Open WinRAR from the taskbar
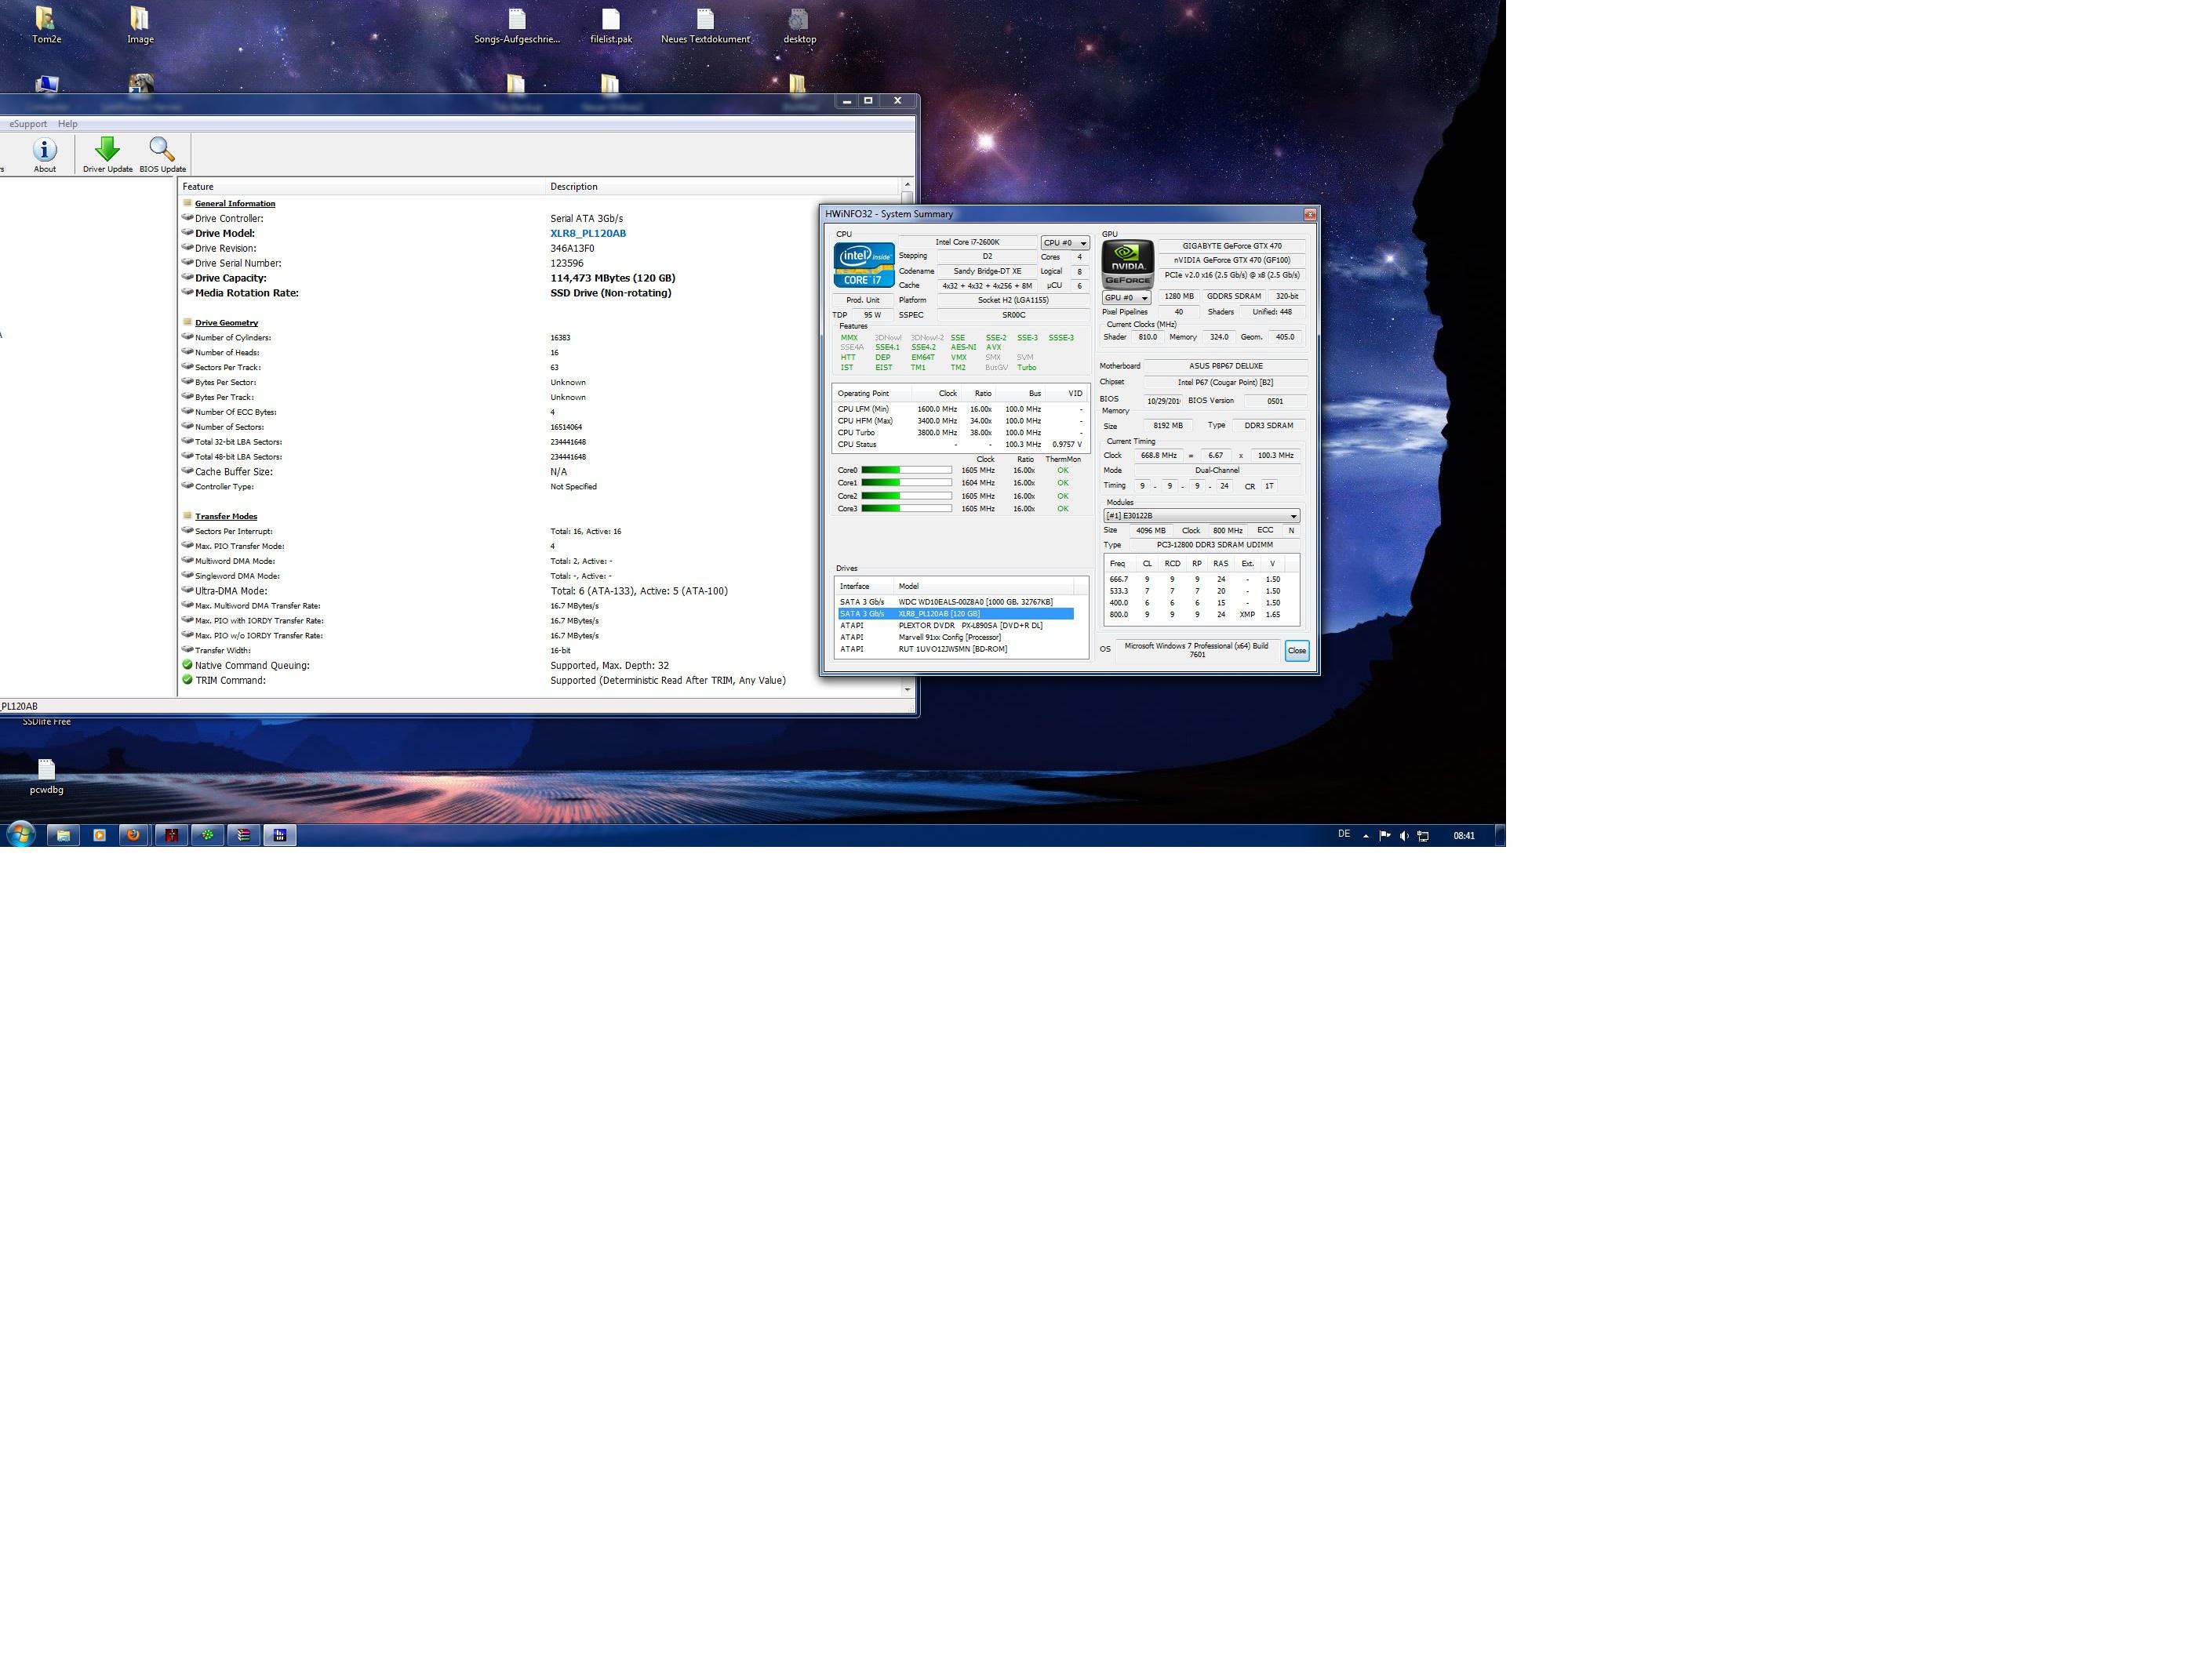Viewport: 2212px width, 1675px height. click(x=244, y=835)
